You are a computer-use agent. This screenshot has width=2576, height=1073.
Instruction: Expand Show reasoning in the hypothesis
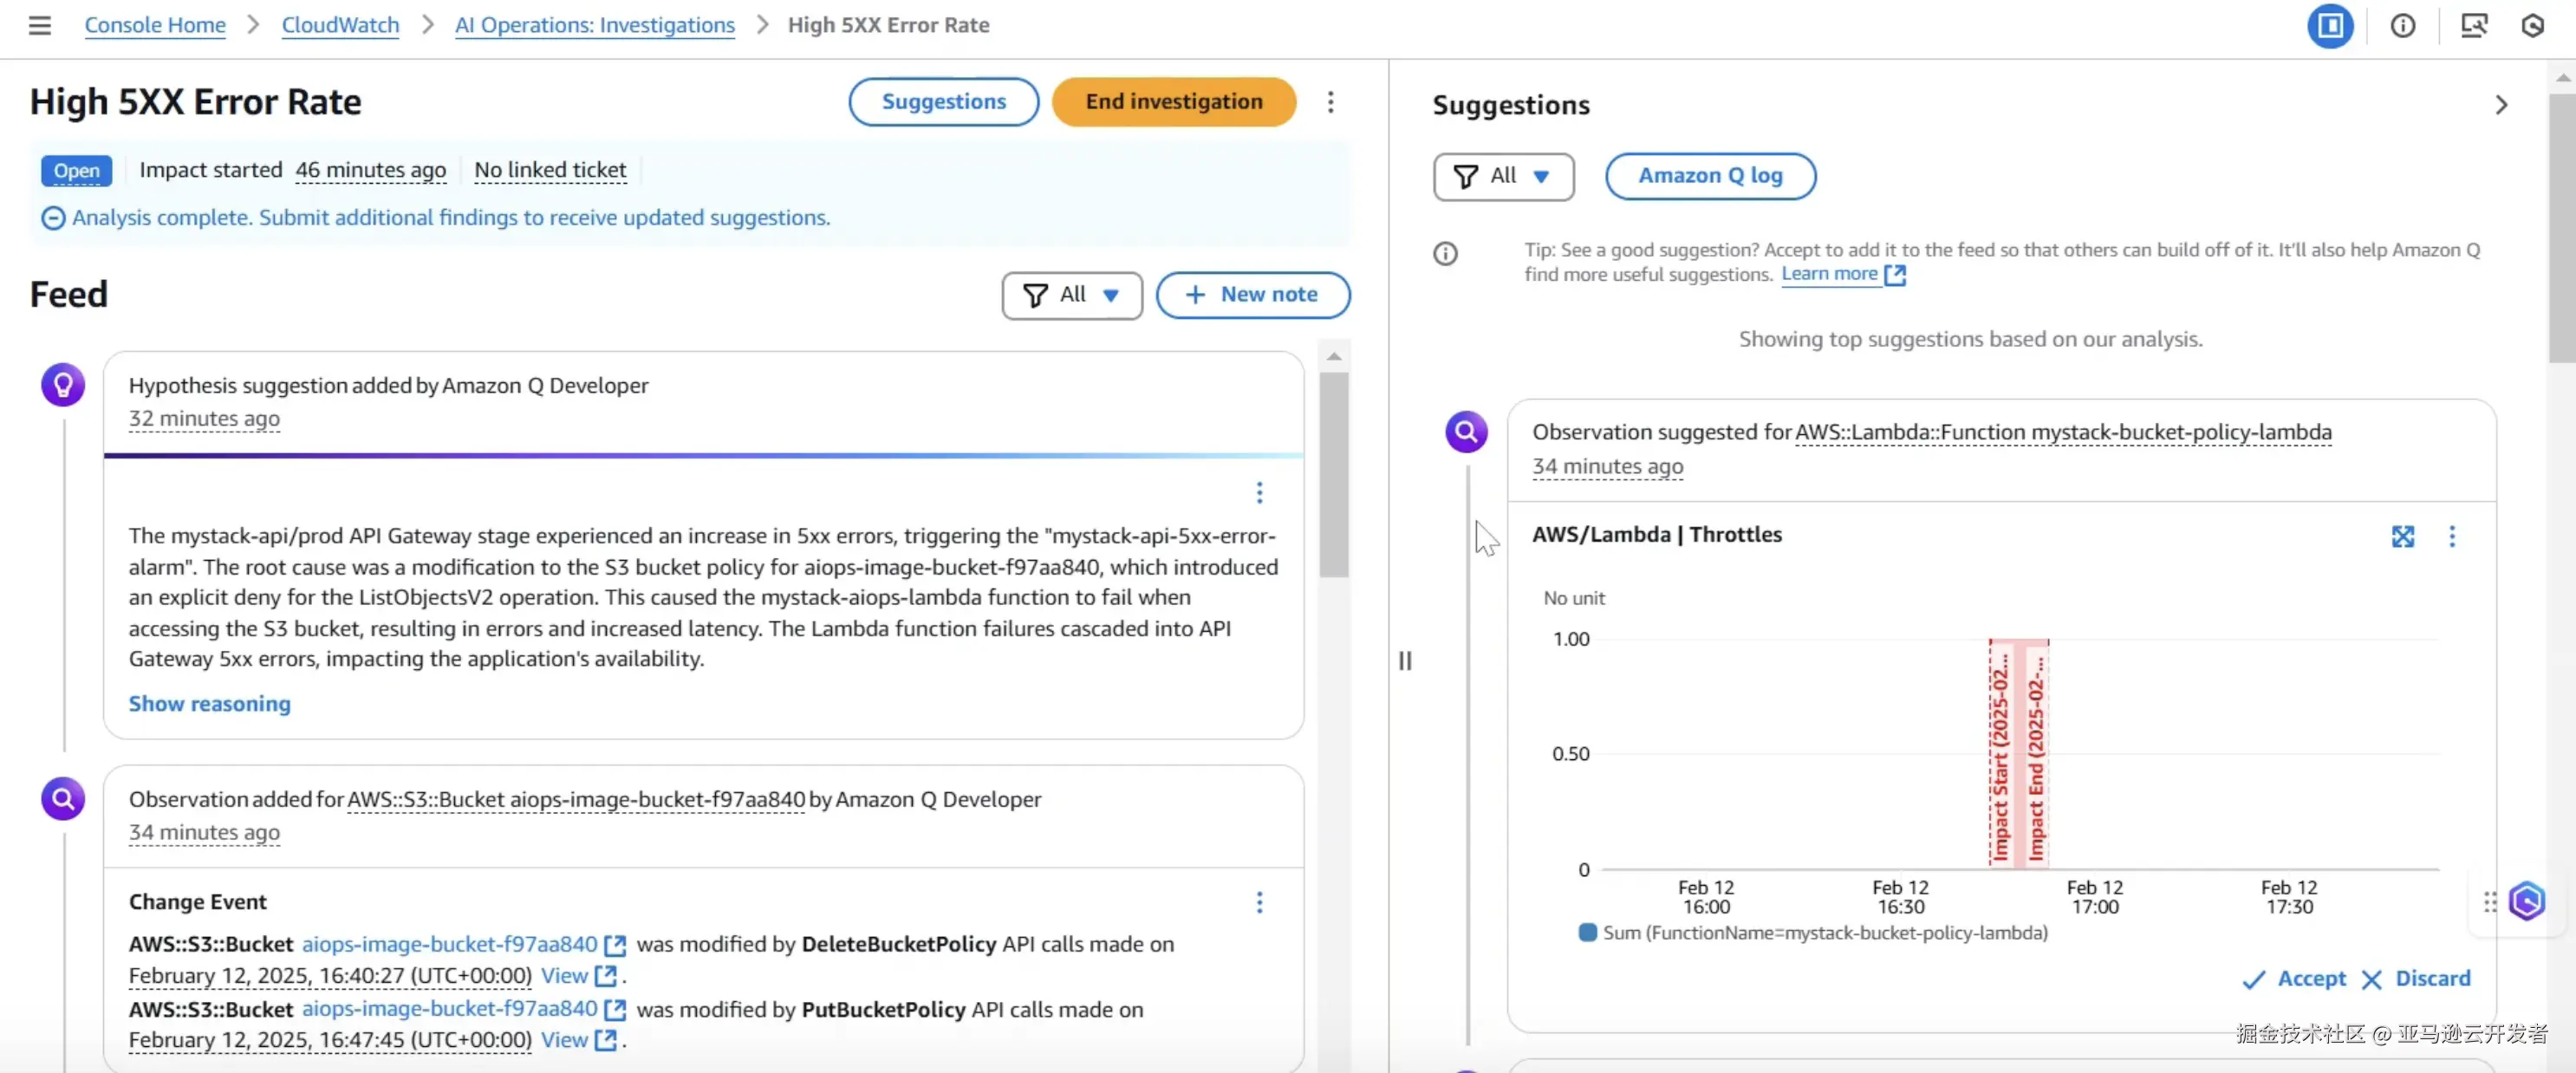209,704
